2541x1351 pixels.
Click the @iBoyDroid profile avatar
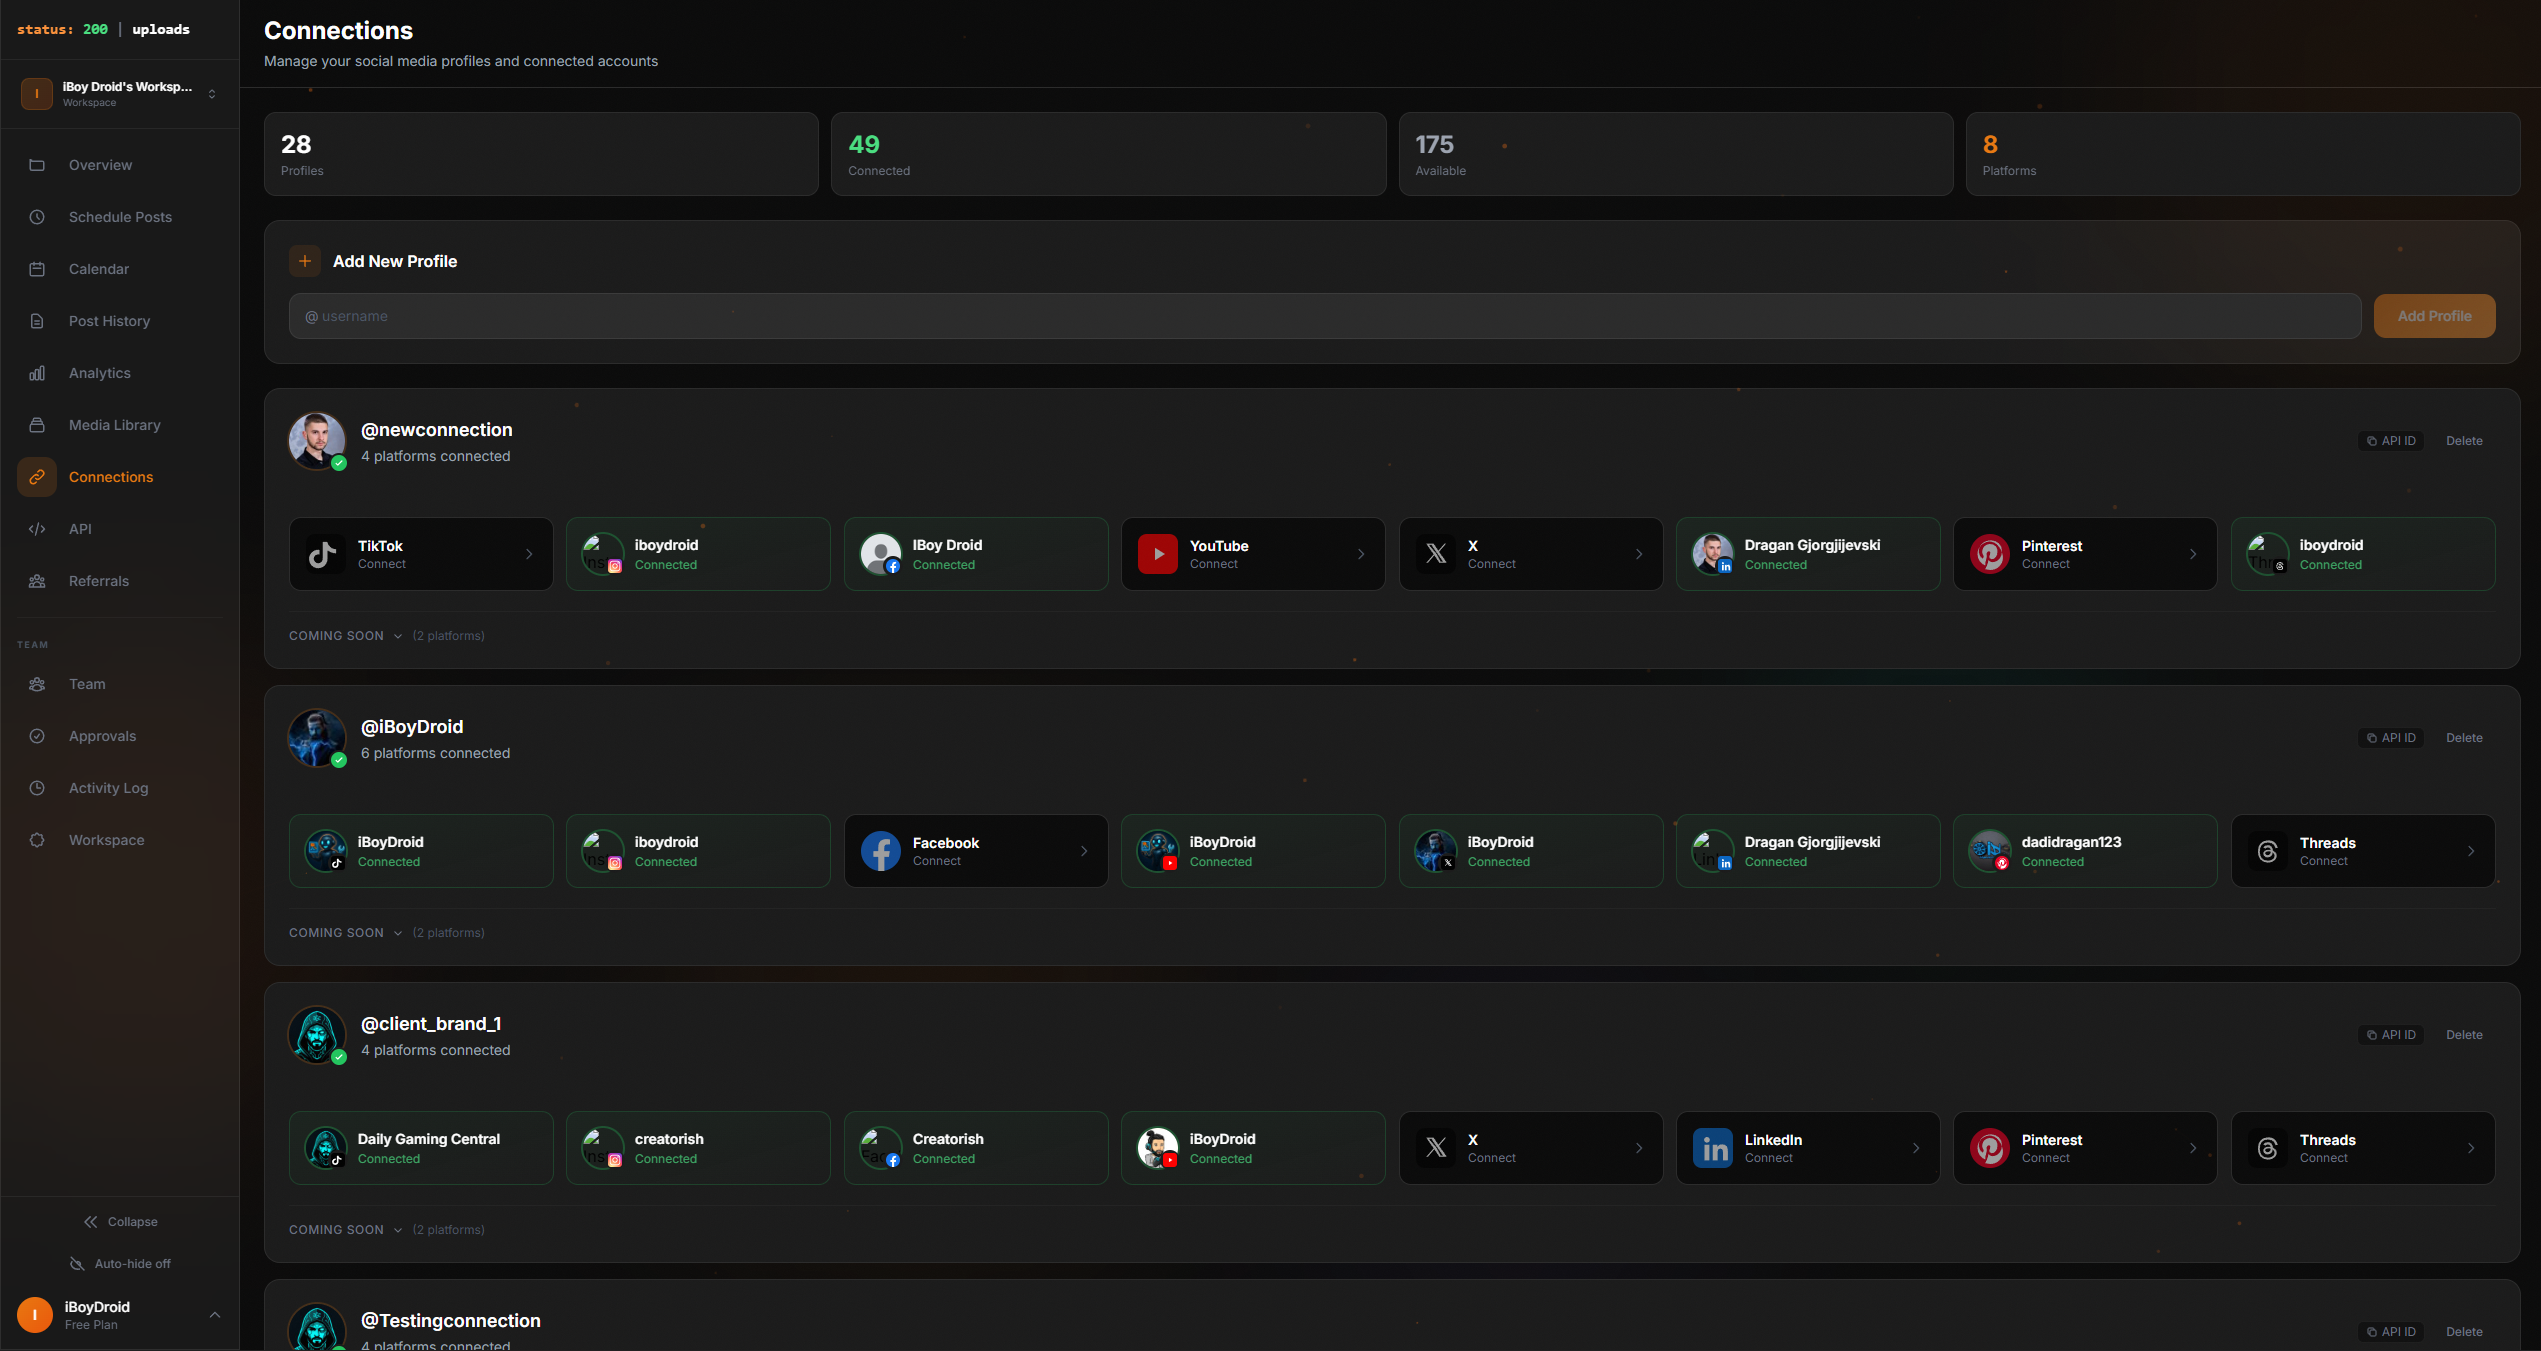click(x=317, y=738)
